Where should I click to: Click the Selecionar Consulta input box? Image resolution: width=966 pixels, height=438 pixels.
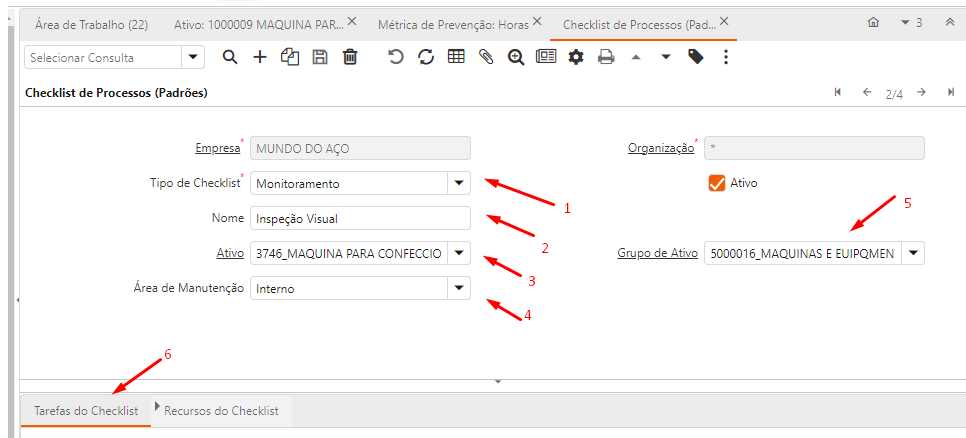coord(103,57)
